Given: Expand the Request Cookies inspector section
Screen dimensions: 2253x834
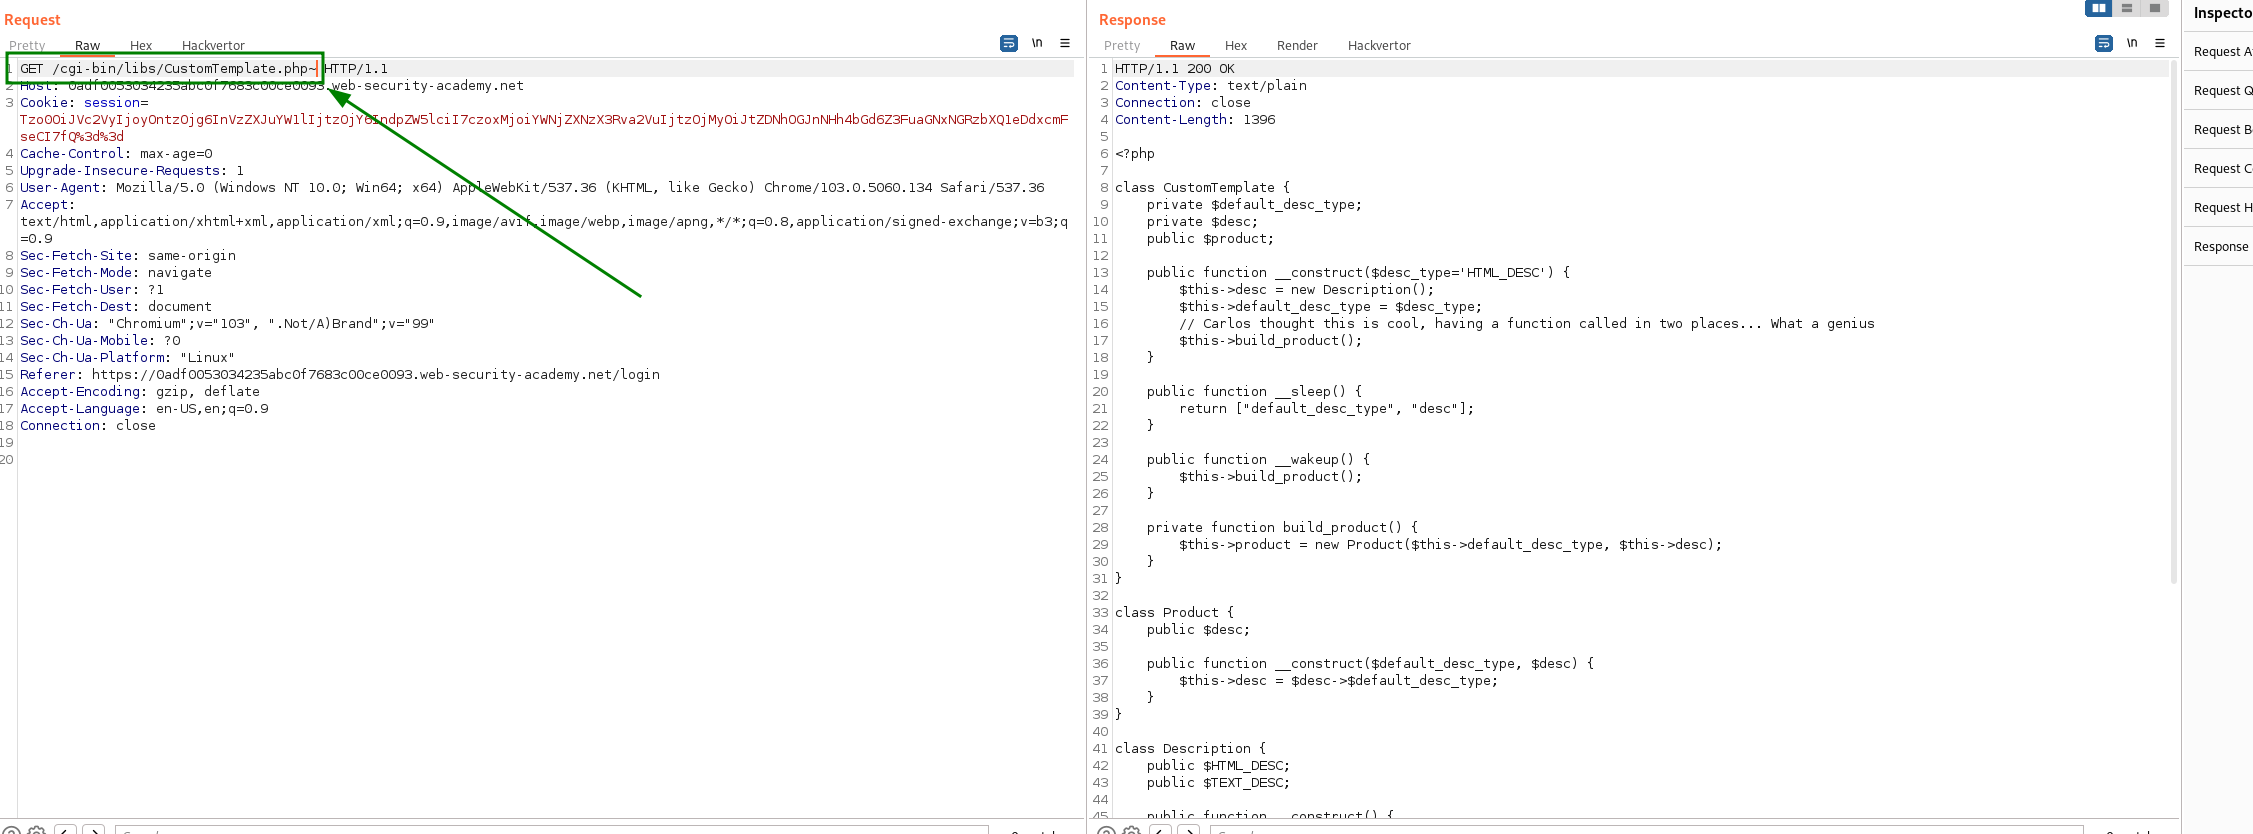Looking at the screenshot, I should click(x=2222, y=169).
